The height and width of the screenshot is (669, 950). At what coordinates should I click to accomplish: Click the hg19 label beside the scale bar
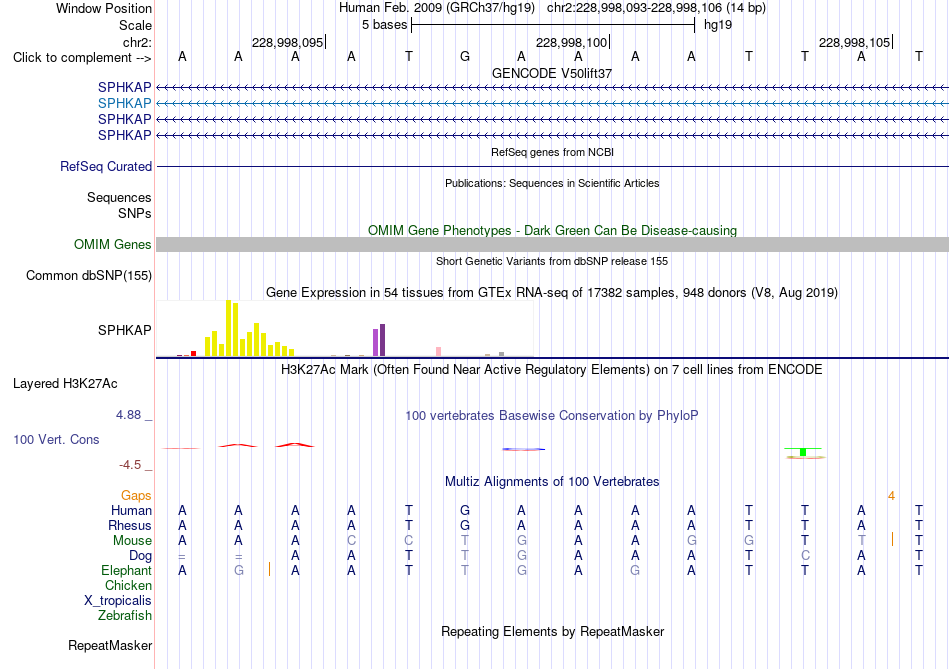click(718, 25)
